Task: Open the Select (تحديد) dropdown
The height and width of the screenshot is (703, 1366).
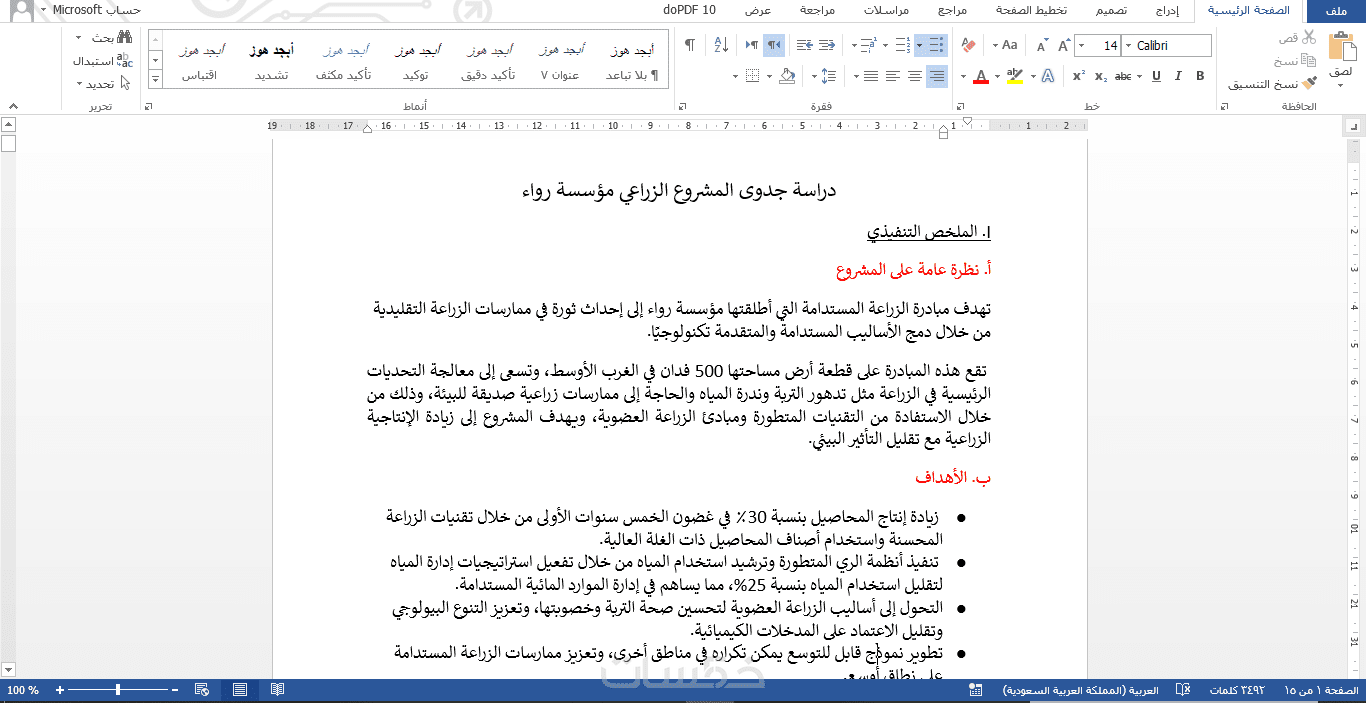Action: (103, 84)
